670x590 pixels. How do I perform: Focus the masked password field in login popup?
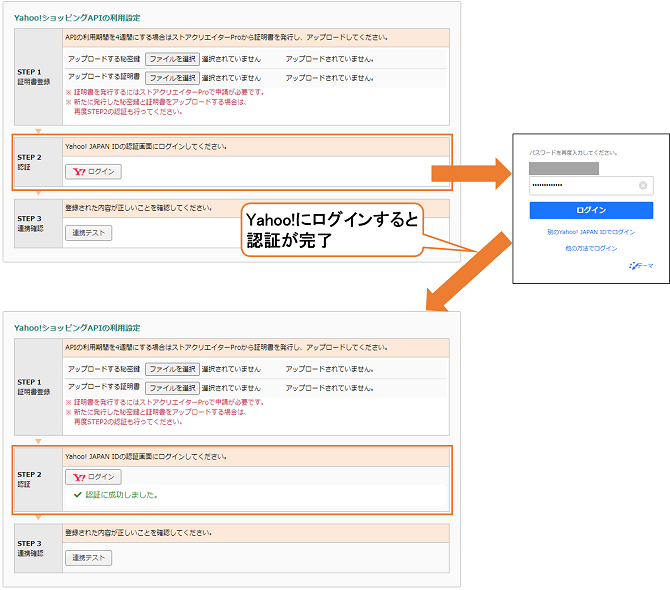click(591, 185)
